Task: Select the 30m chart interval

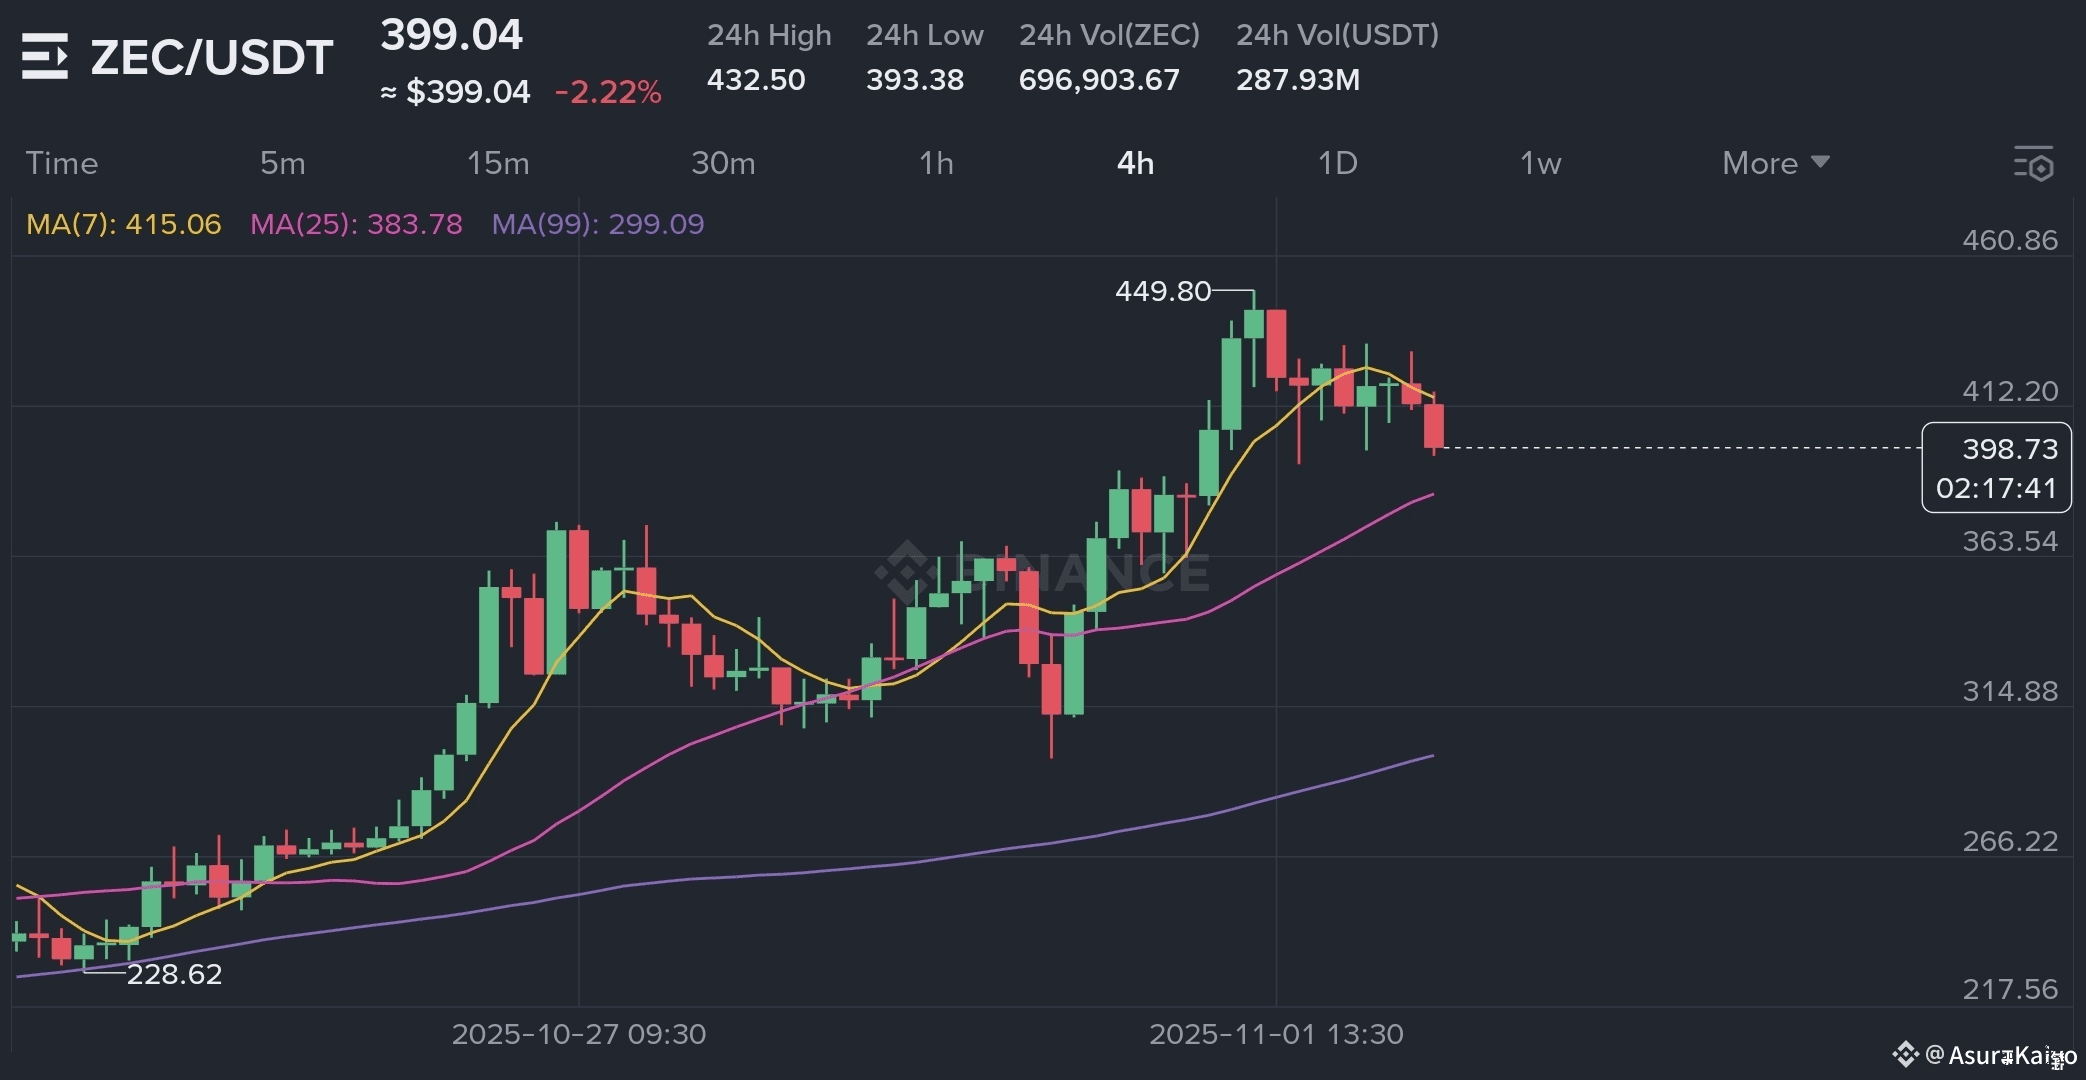Action: point(723,163)
